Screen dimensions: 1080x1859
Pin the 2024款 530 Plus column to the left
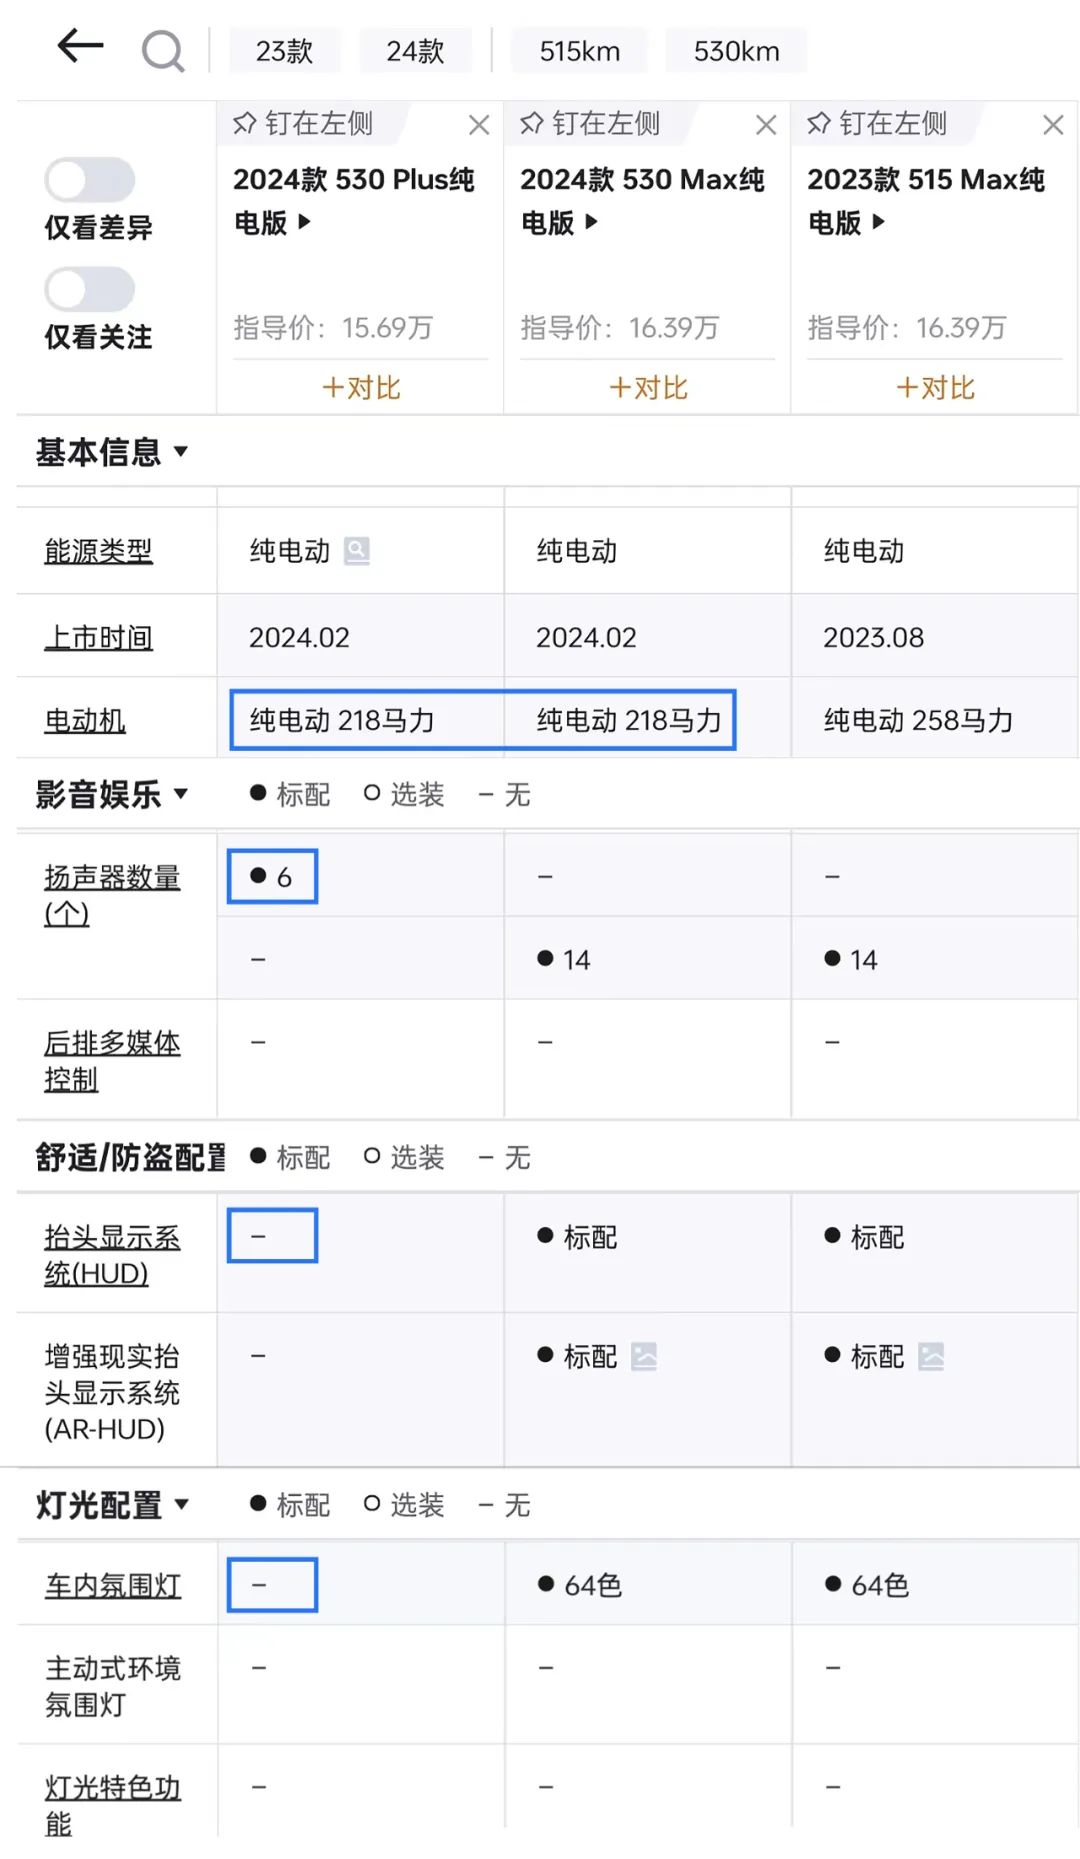pyautogui.click(x=303, y=123)
